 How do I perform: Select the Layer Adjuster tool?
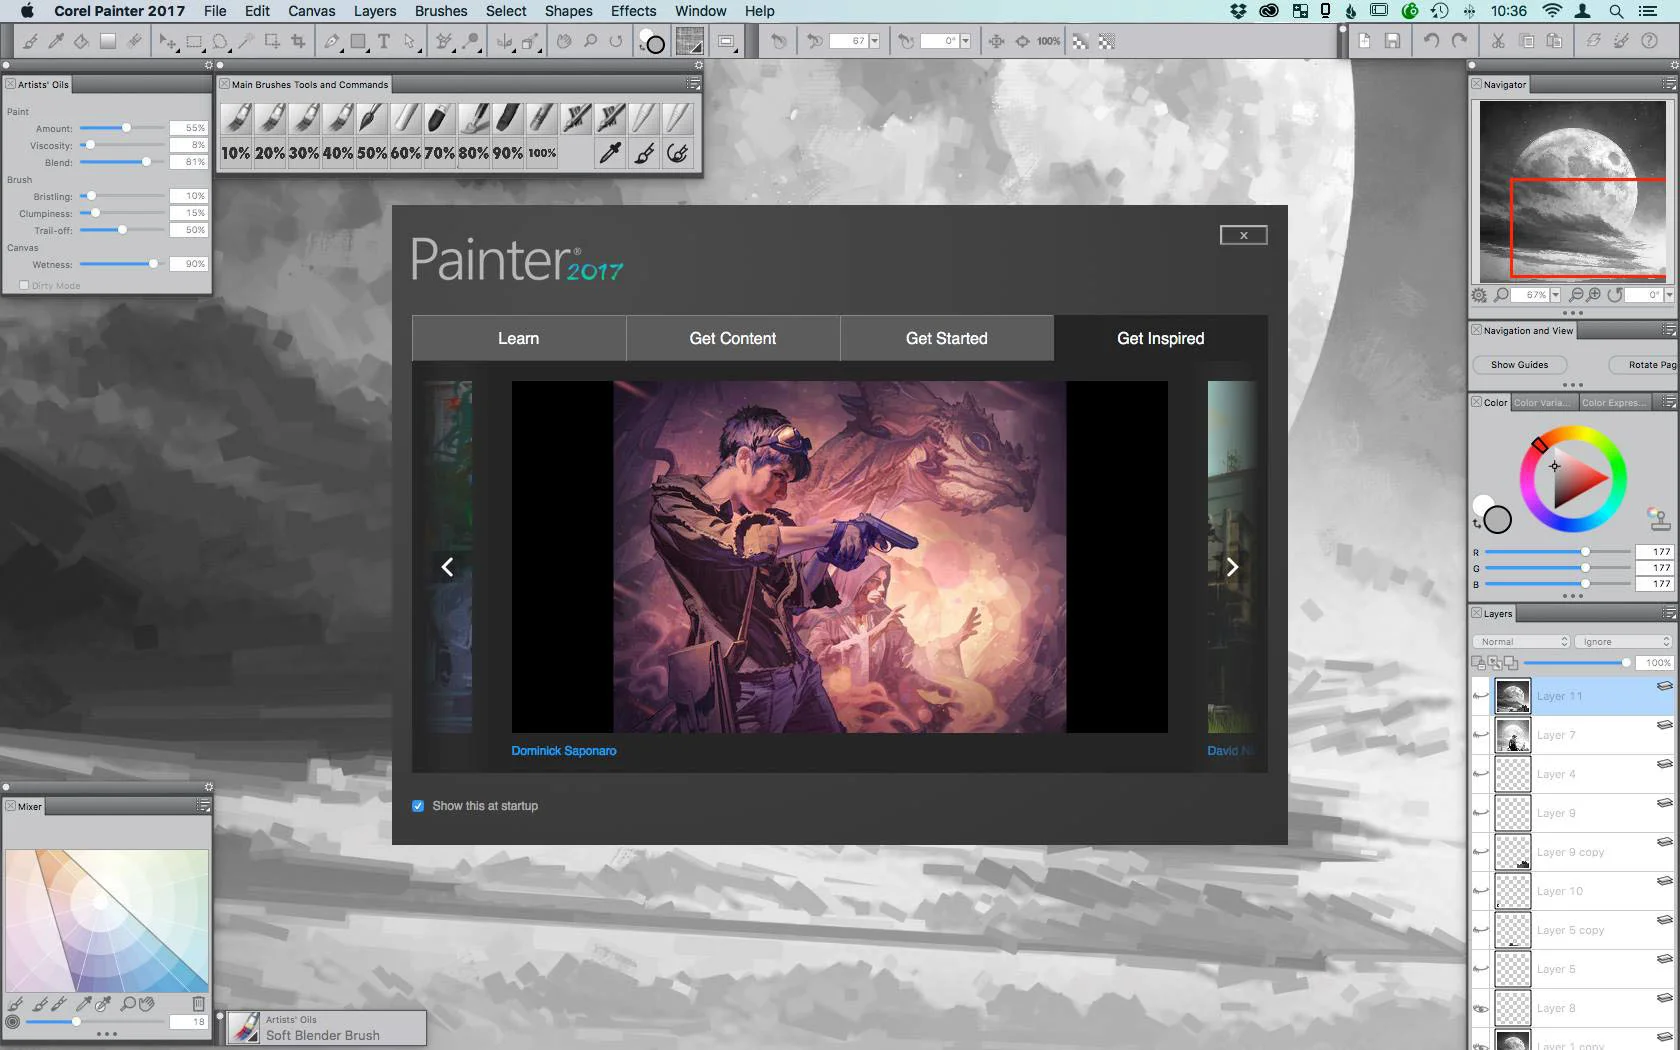coord(168,41)
